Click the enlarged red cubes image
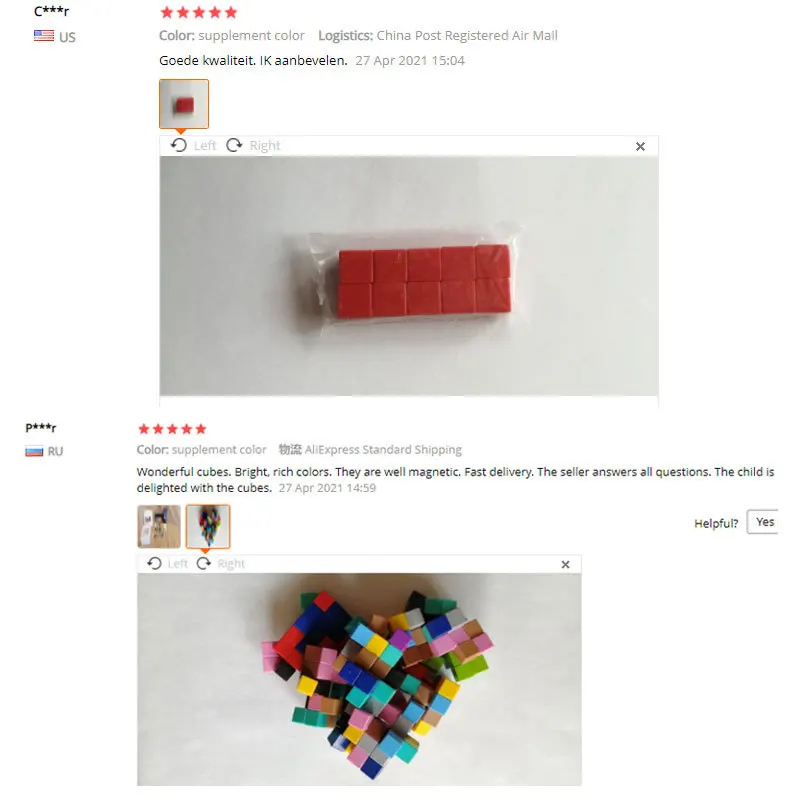Image resolution: width=800 pixels, height=801 pixels. click(x=409, y=276)
